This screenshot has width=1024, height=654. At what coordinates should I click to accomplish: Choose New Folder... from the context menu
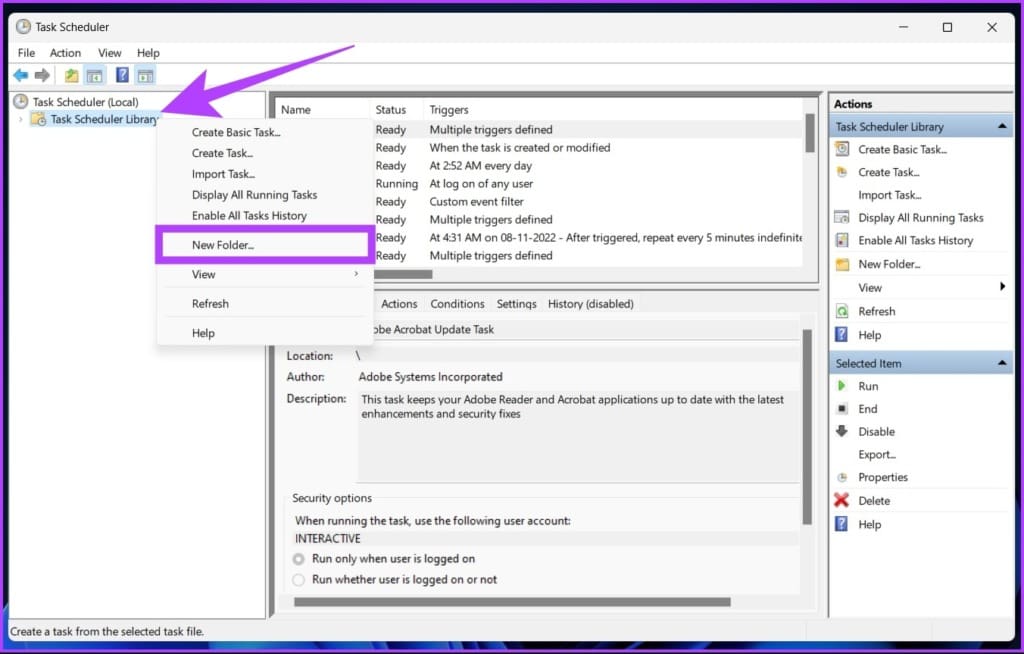264,245
